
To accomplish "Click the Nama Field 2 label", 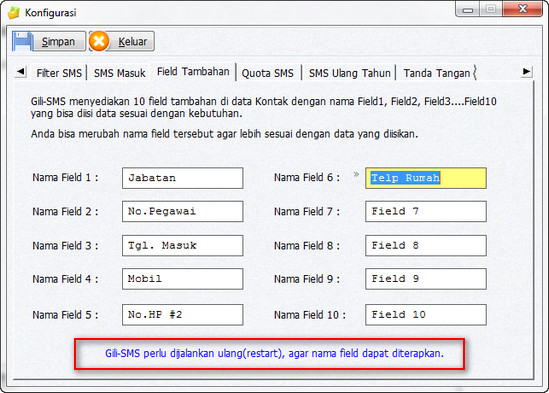I will coord(65,212).
